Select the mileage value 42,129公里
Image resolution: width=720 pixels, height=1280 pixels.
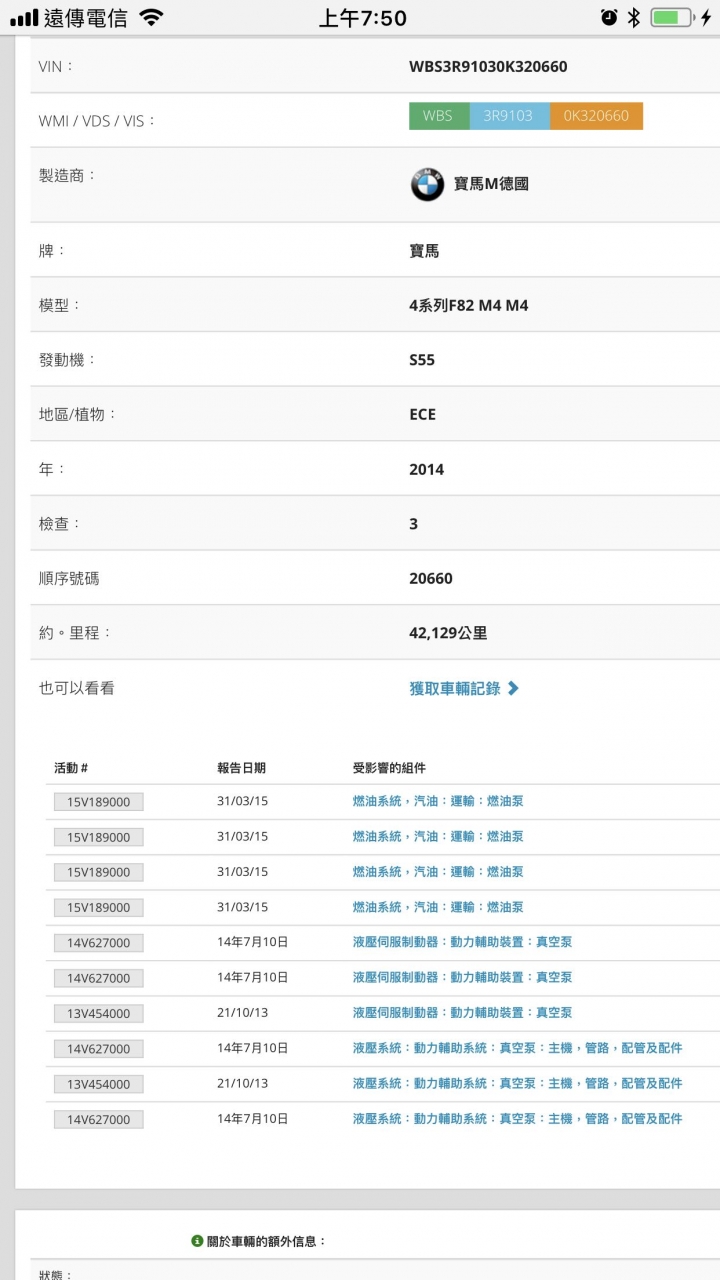click(448, 633)
